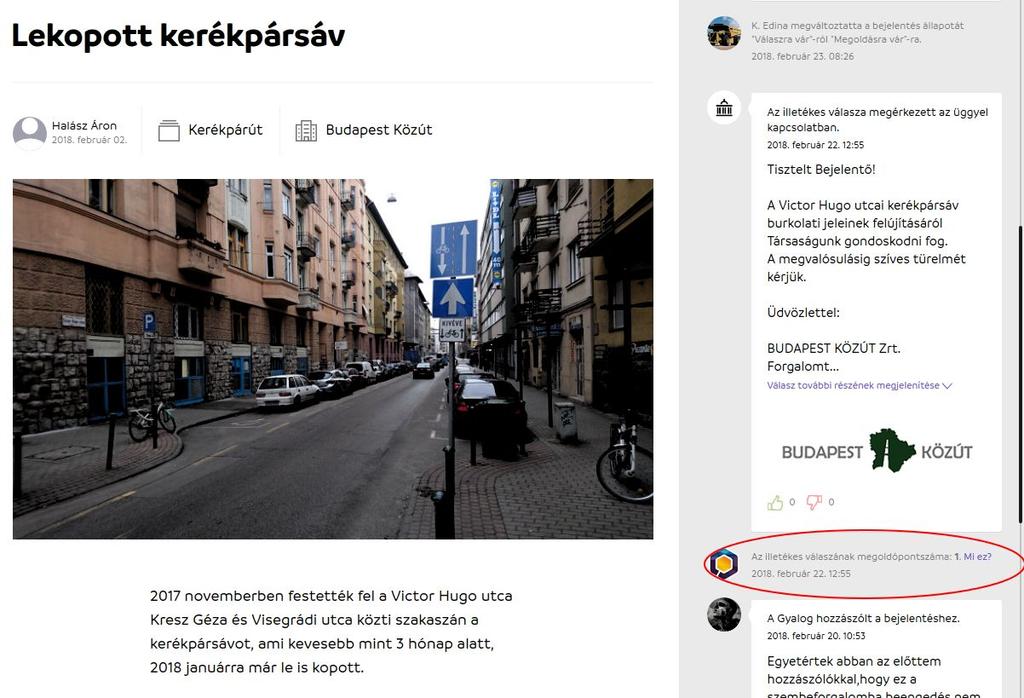Image resolution: width=1024 pixels, height=698 pixels.
Task: Open the Budapest Közút authority link
Action: coord(379,130)
